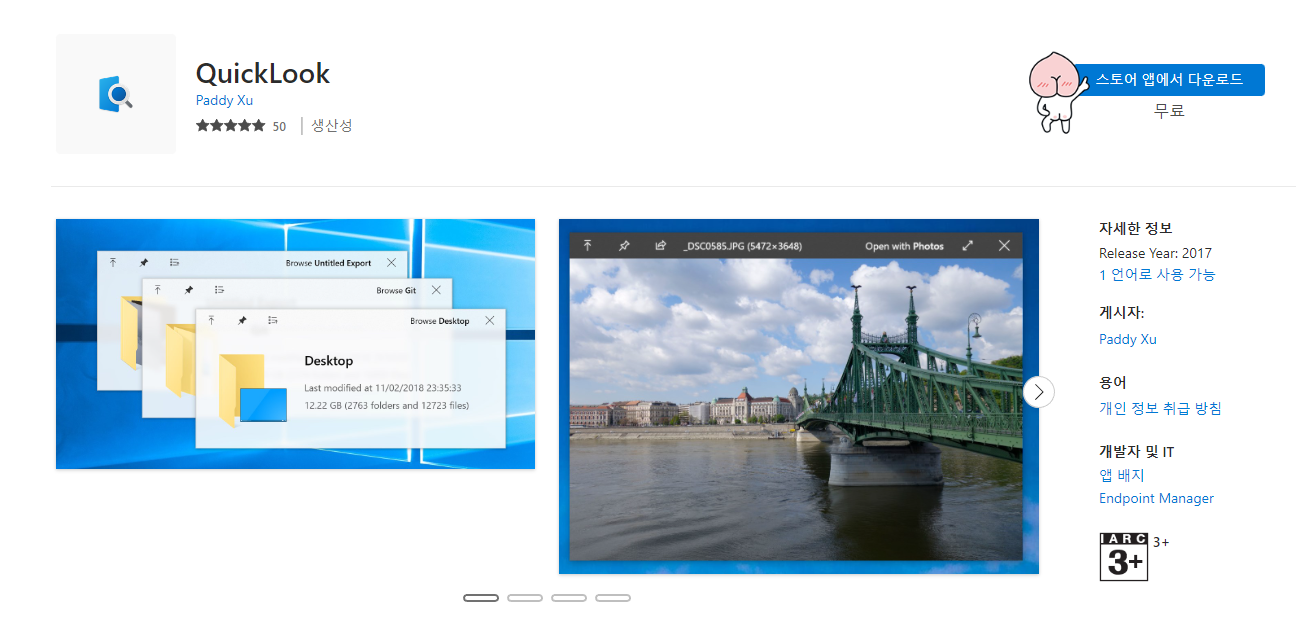Viewport: 1311px width, 633px height.
Task: Click the share icon in the DSC0585.JPG preview
Action: 660,245
